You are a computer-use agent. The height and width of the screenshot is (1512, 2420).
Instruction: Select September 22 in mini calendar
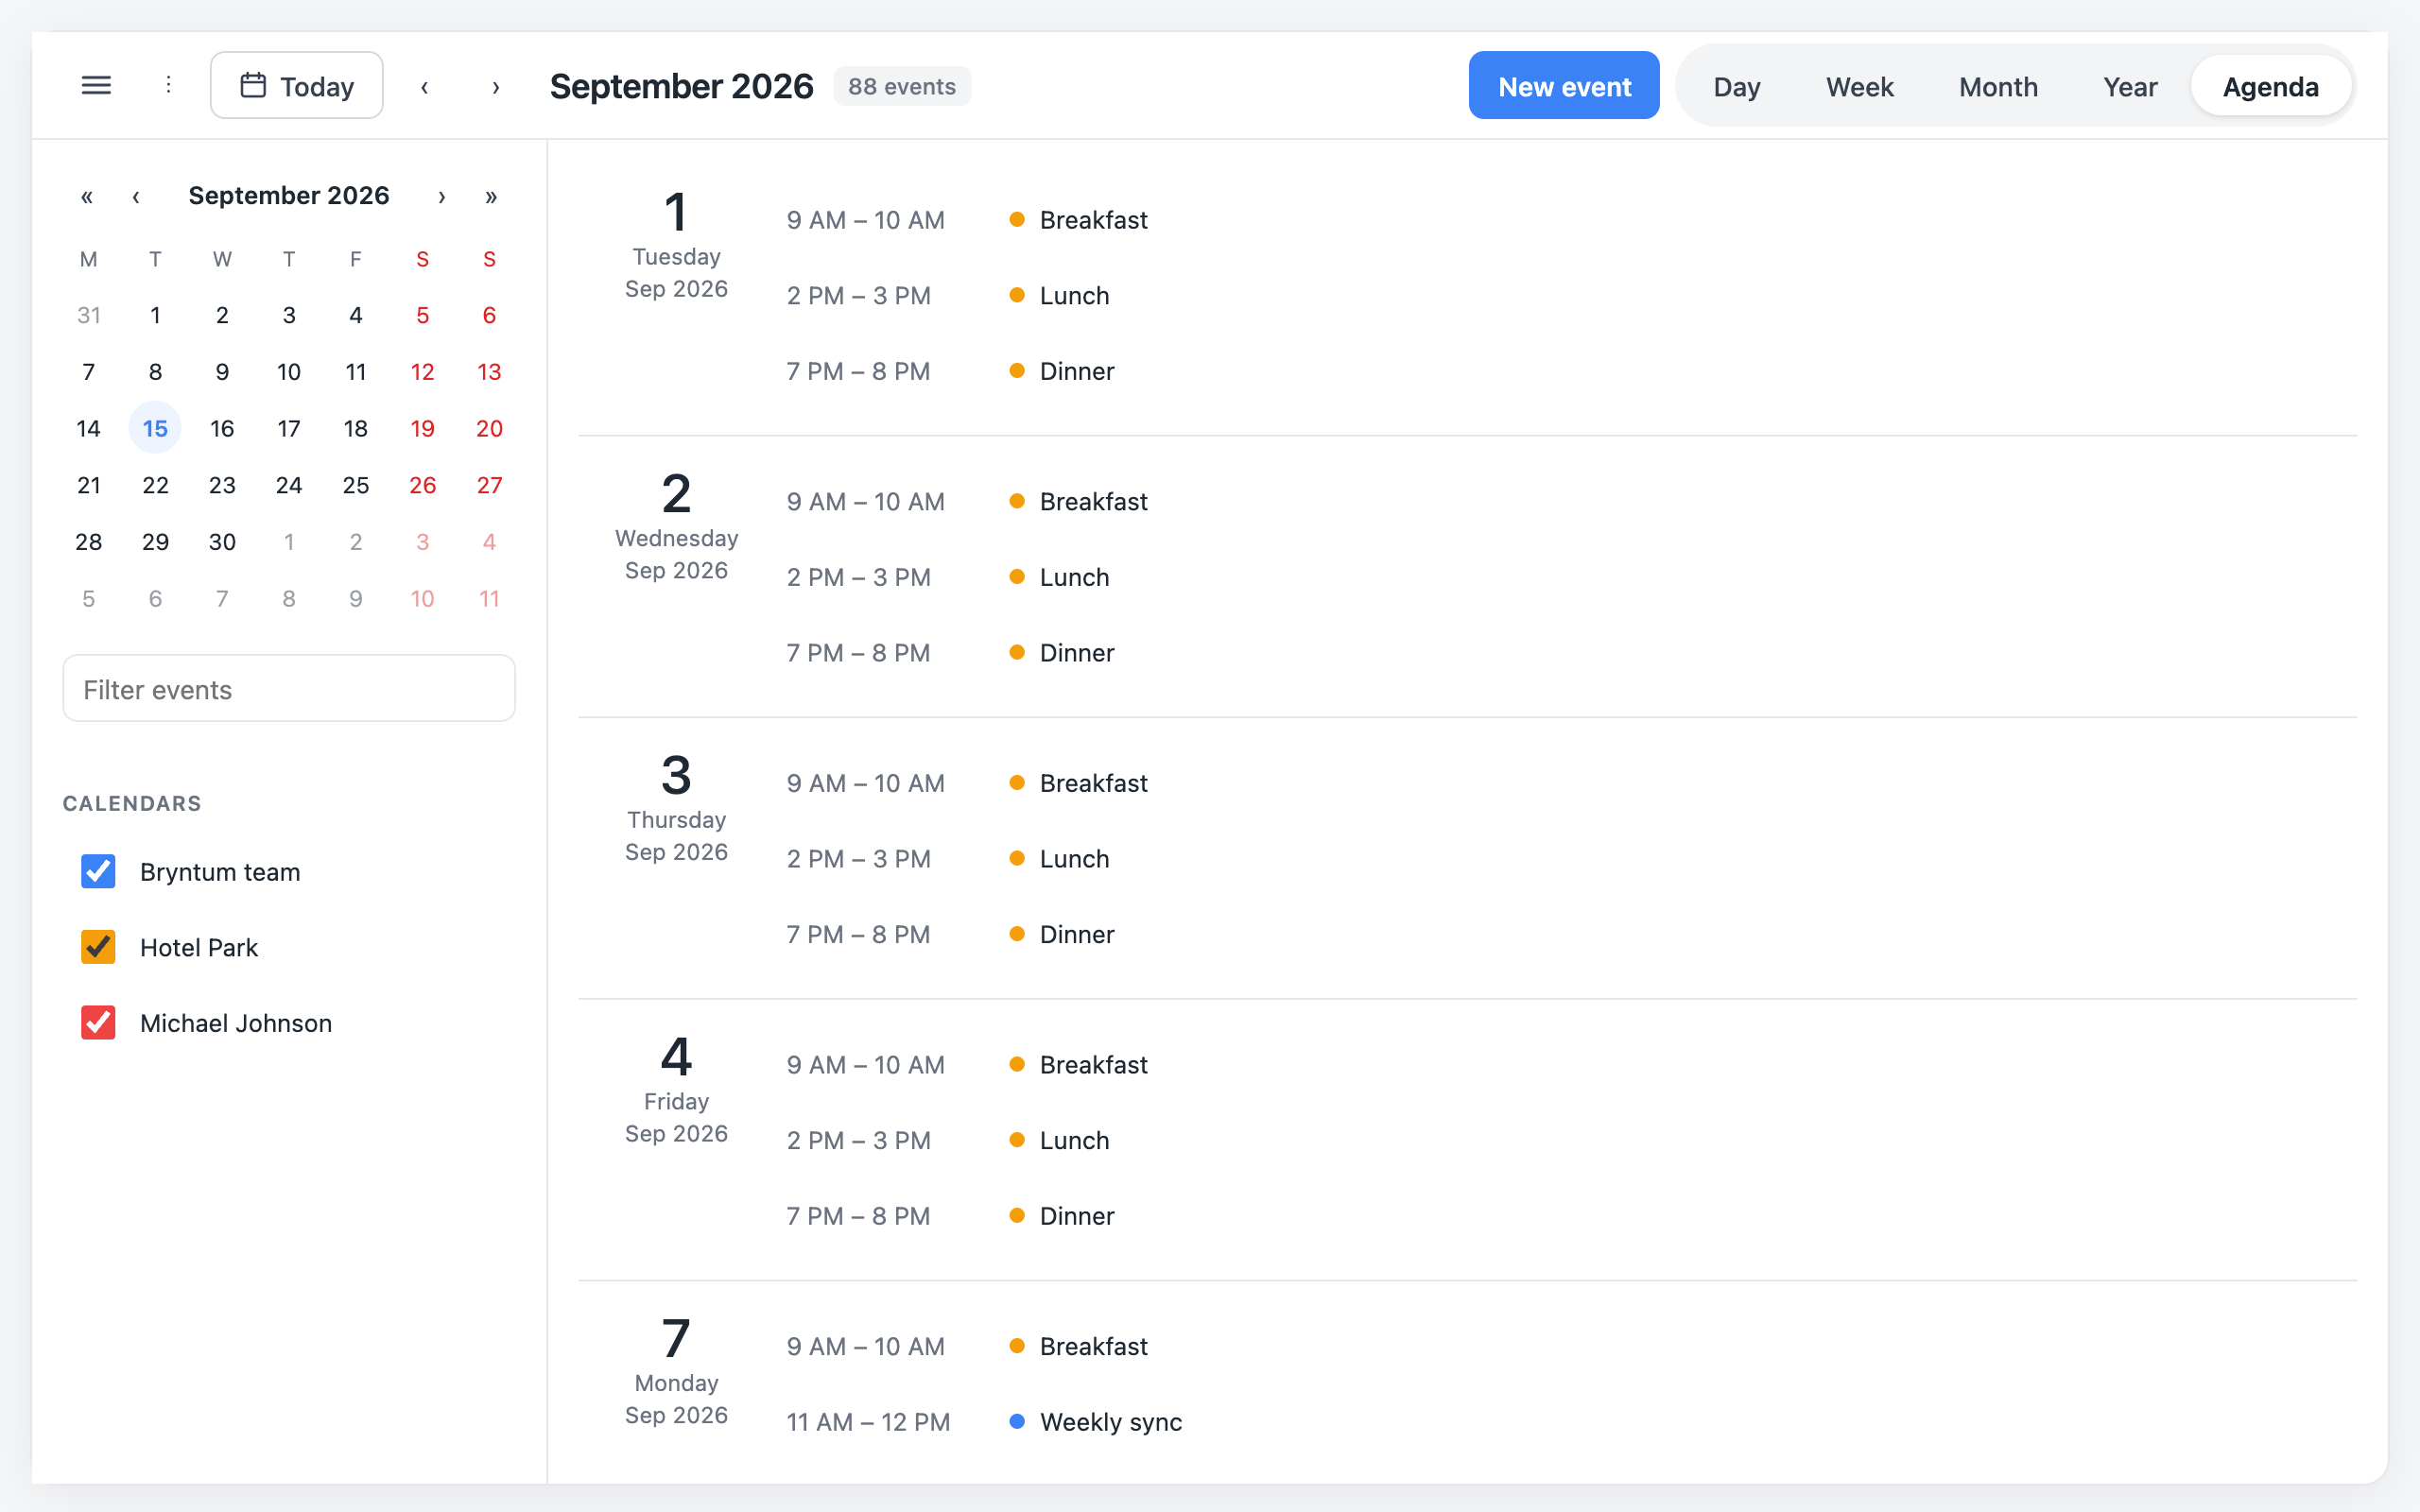coord(155,485)
